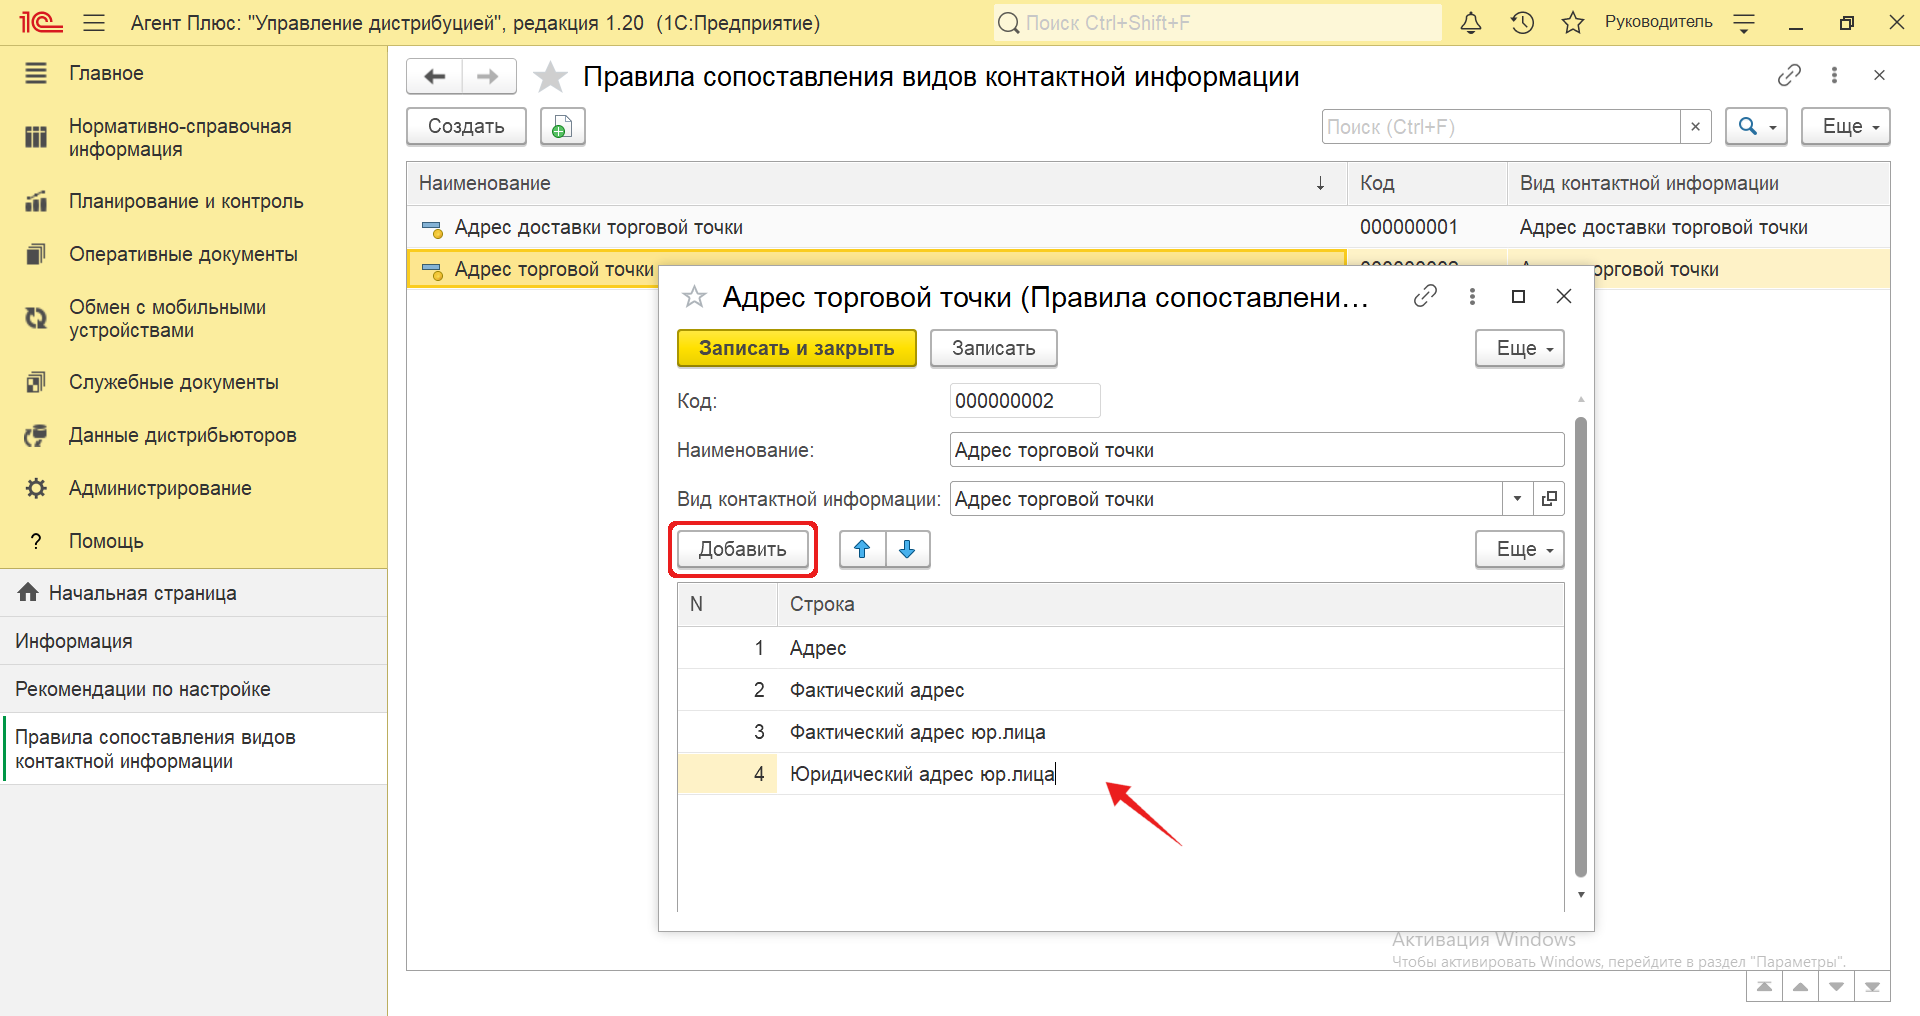This screenshot has height=1016, width=1920.
Task: Go forward with right arrow button
Action: pyautogui.click(x=488, y=76)
